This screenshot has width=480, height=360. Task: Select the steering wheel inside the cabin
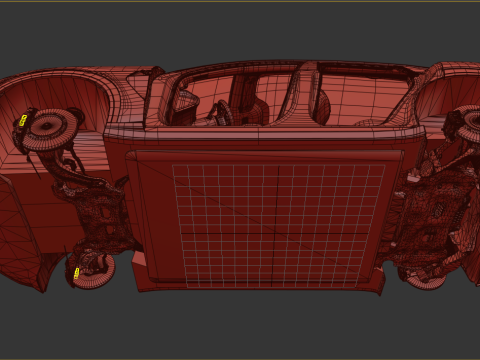pos(225,112)
